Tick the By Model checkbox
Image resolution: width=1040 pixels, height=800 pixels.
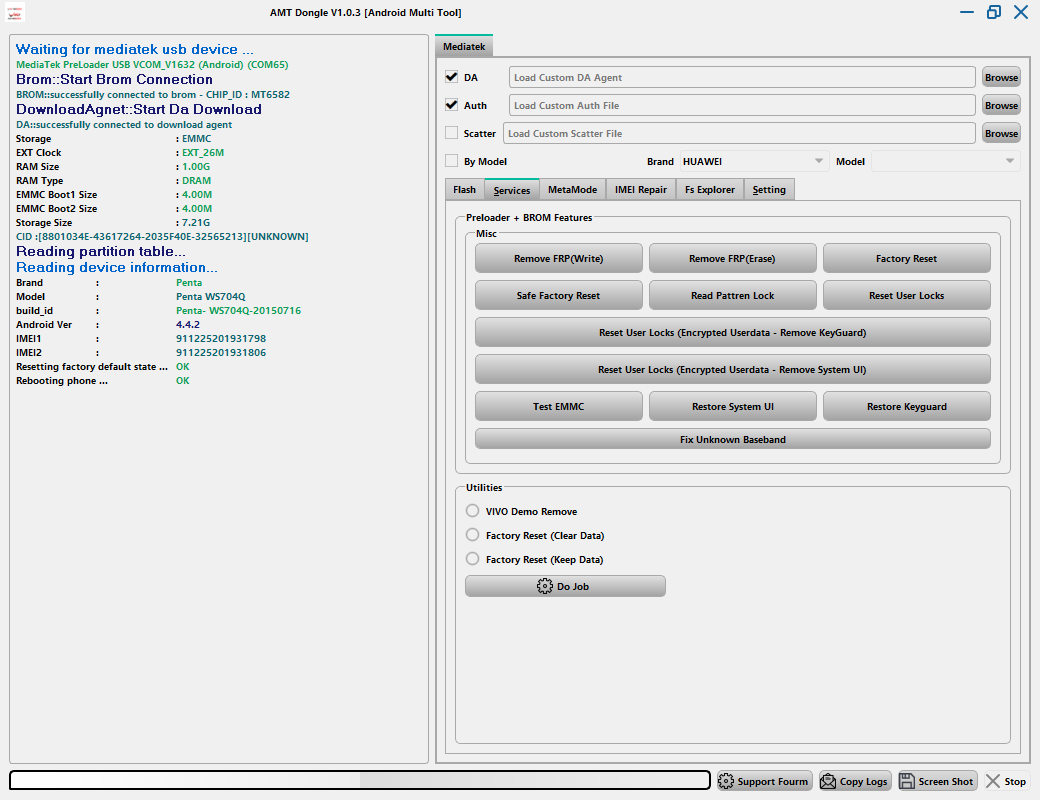coord(452,161)
